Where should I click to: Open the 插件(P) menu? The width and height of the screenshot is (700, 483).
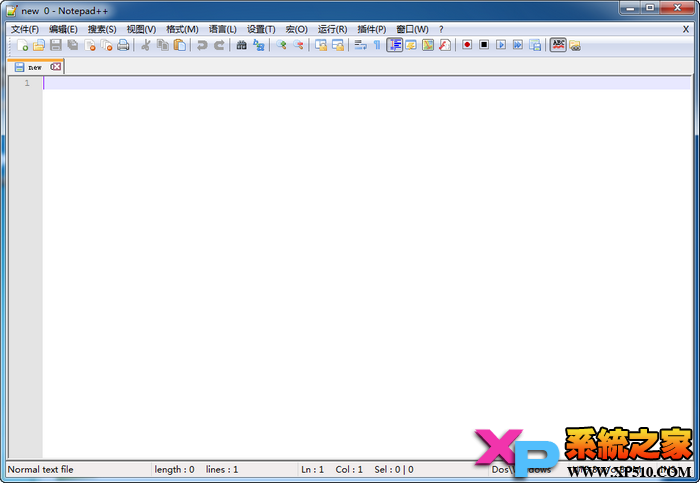click(372, 29)
